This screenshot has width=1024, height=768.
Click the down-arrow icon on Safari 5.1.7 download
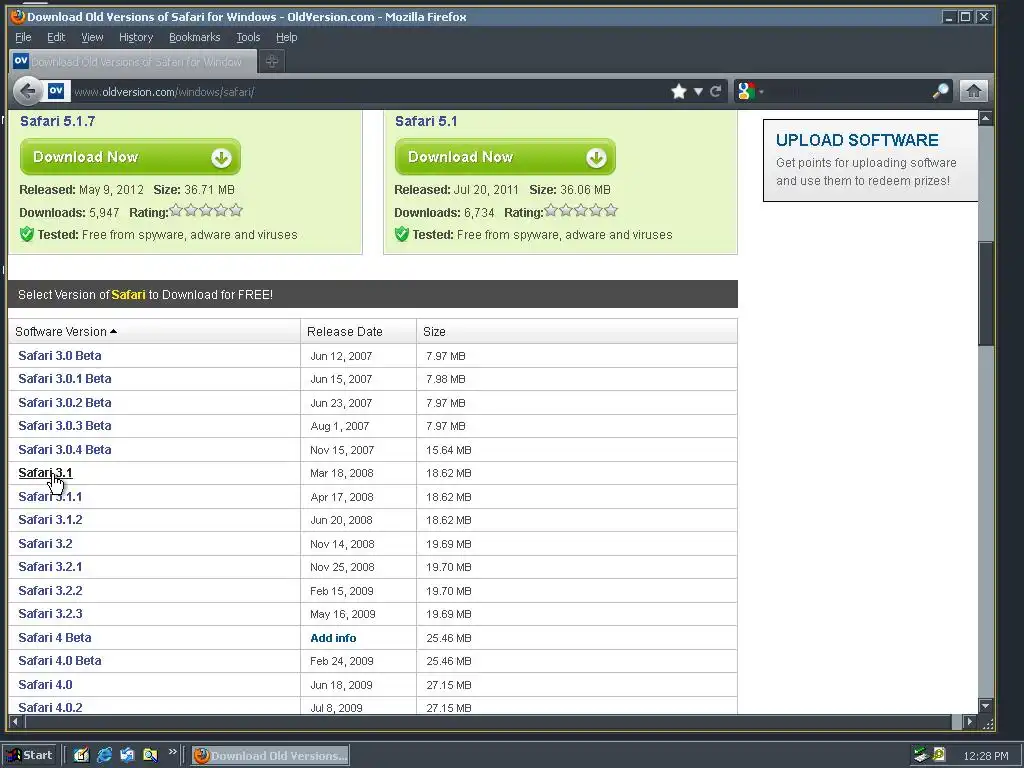click(x=221, y=157)
